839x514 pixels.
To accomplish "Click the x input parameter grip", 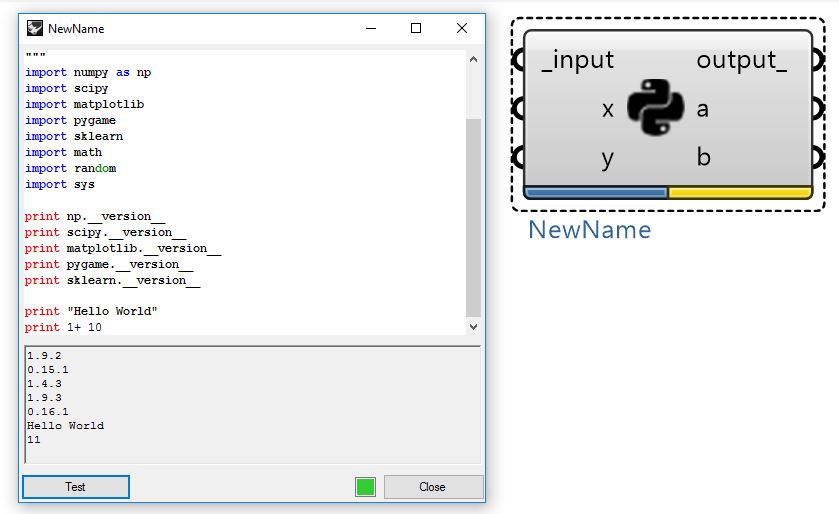I will pos(520,109).
